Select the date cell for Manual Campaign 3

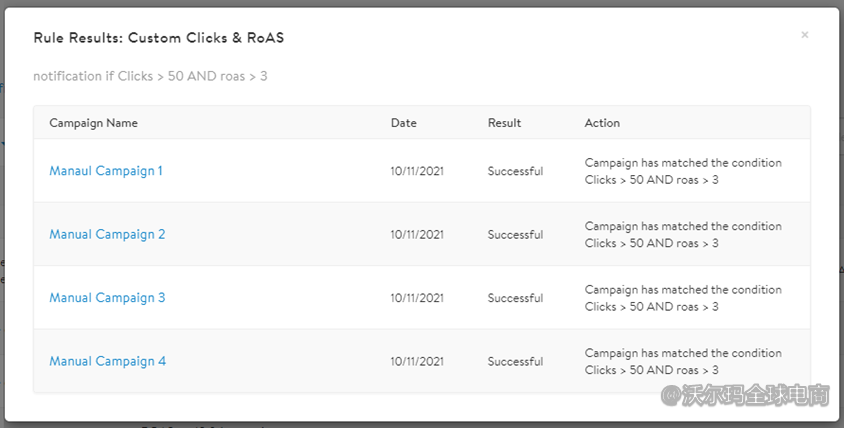417,298
